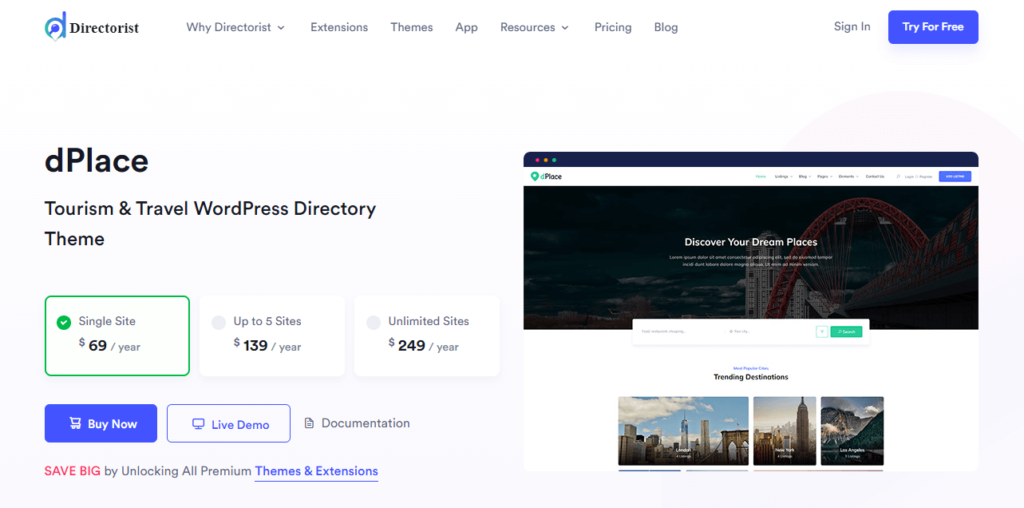Click the Documentation file icon
Image resolution: width=1024 pixels, height=508 pixels.
[310, 423]
